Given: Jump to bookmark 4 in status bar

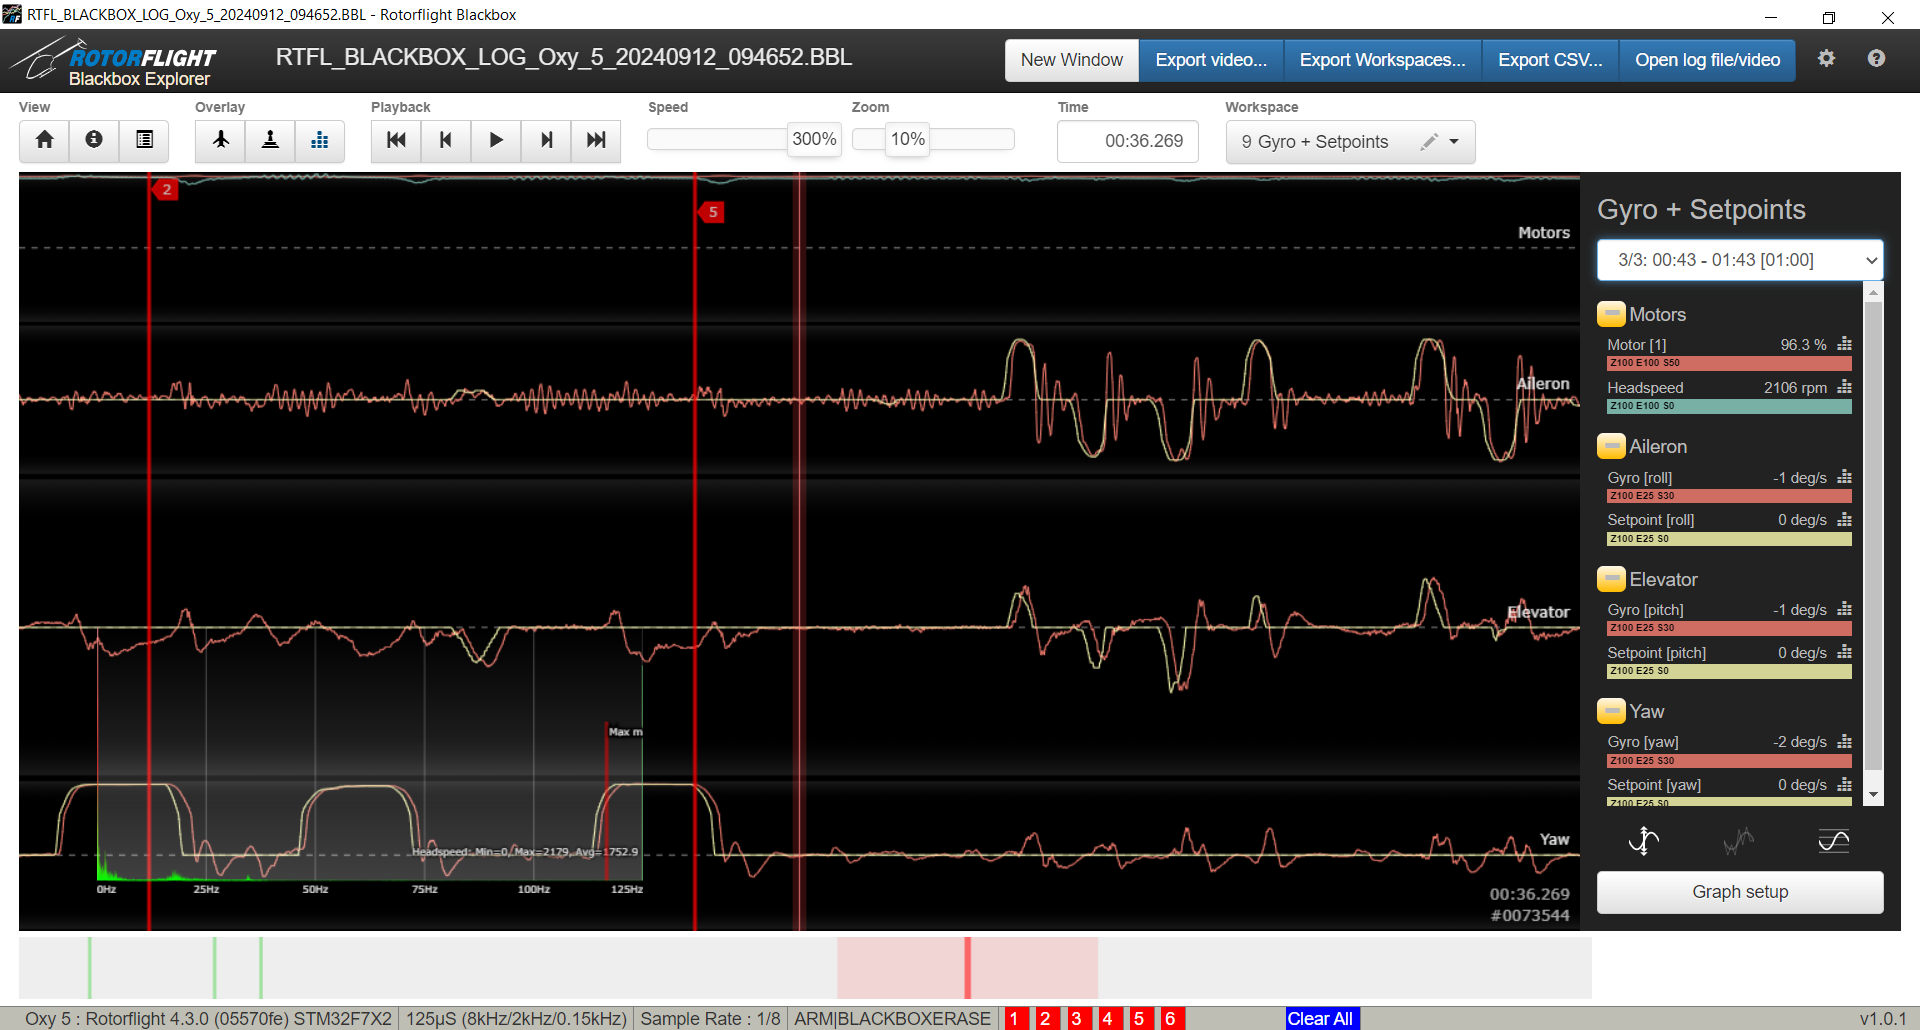Looking at the screenshot, I should point(1108,1018).
